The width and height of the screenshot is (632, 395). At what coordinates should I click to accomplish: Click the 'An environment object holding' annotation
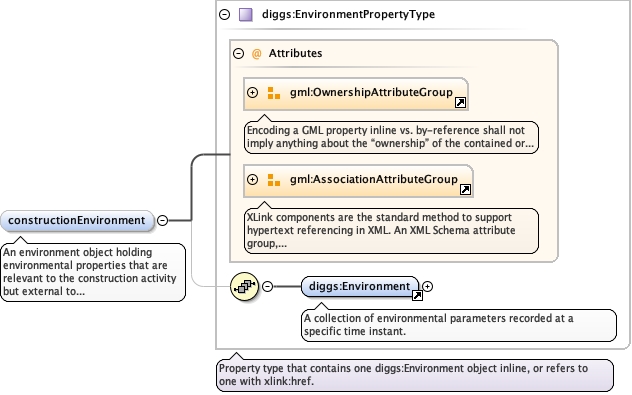click(93, 272)
